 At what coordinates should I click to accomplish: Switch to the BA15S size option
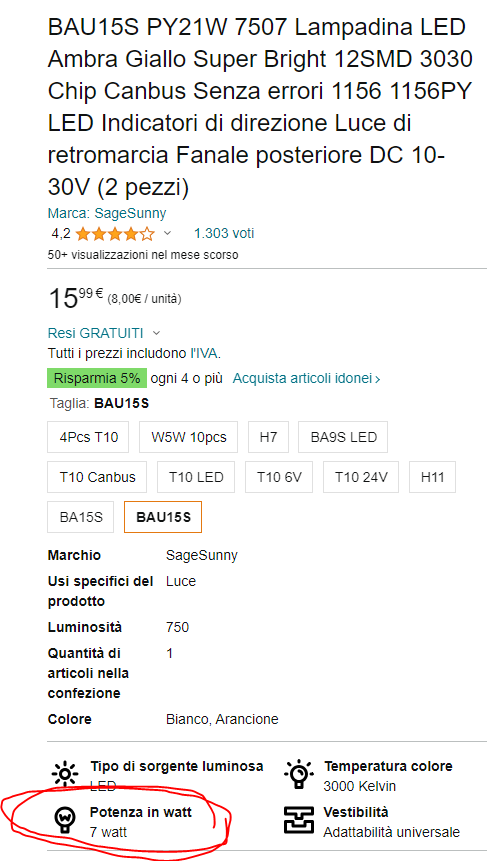(81, 517)
